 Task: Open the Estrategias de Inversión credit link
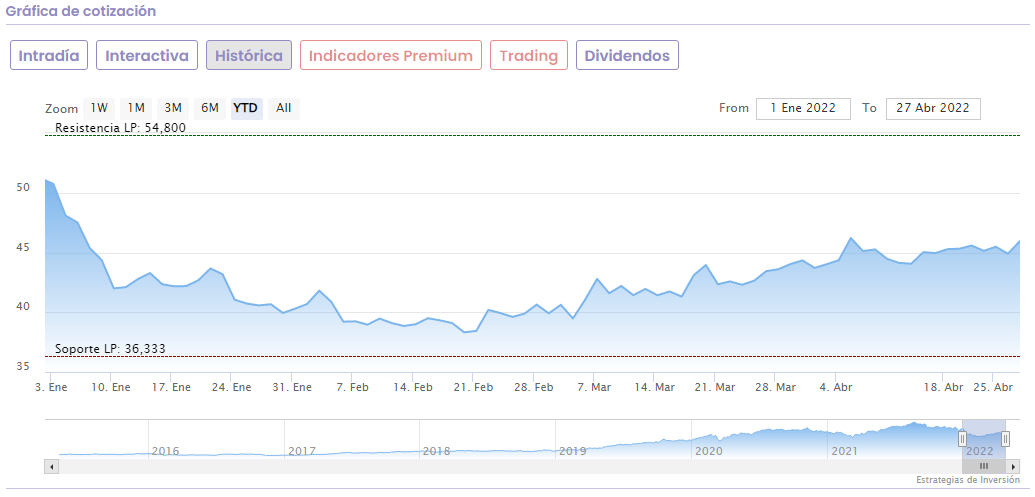[967, 481]
